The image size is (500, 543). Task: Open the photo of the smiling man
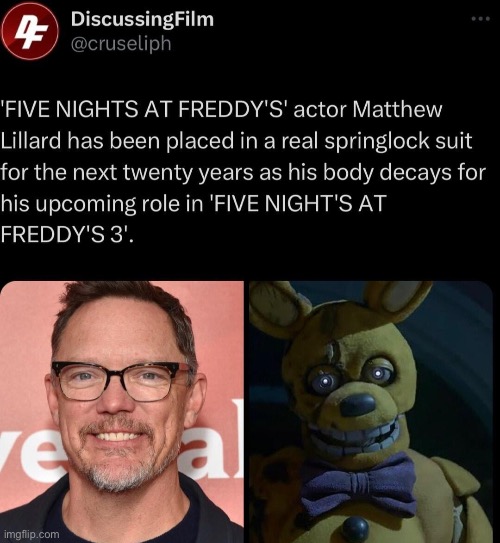pos(122,412)
